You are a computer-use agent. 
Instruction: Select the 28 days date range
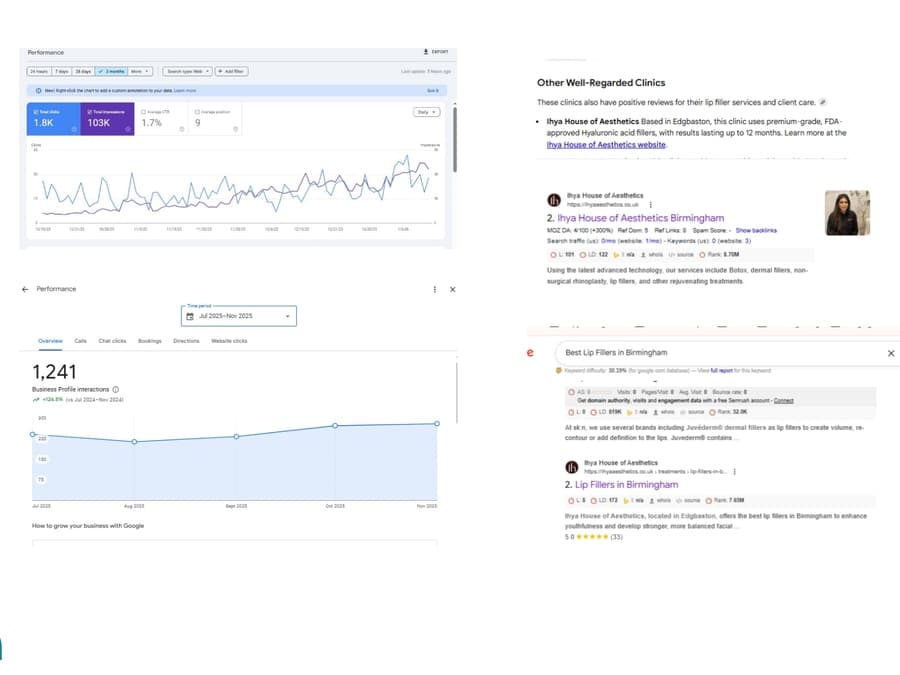click(83, 71)
